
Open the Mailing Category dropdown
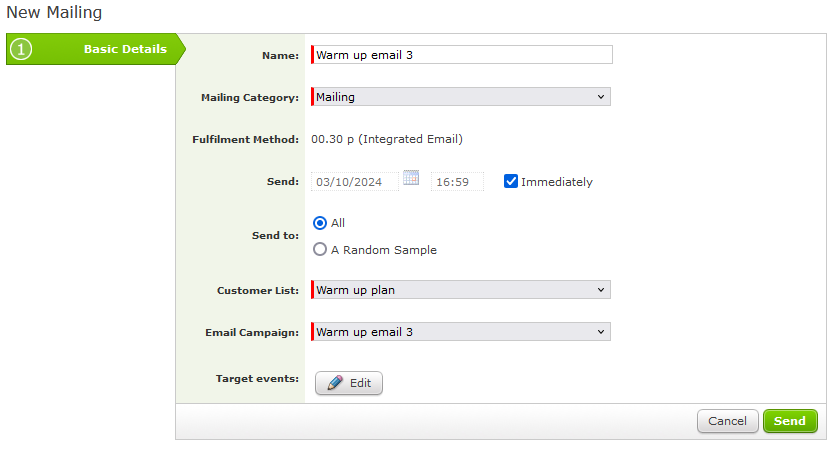(x=461, y=97)
